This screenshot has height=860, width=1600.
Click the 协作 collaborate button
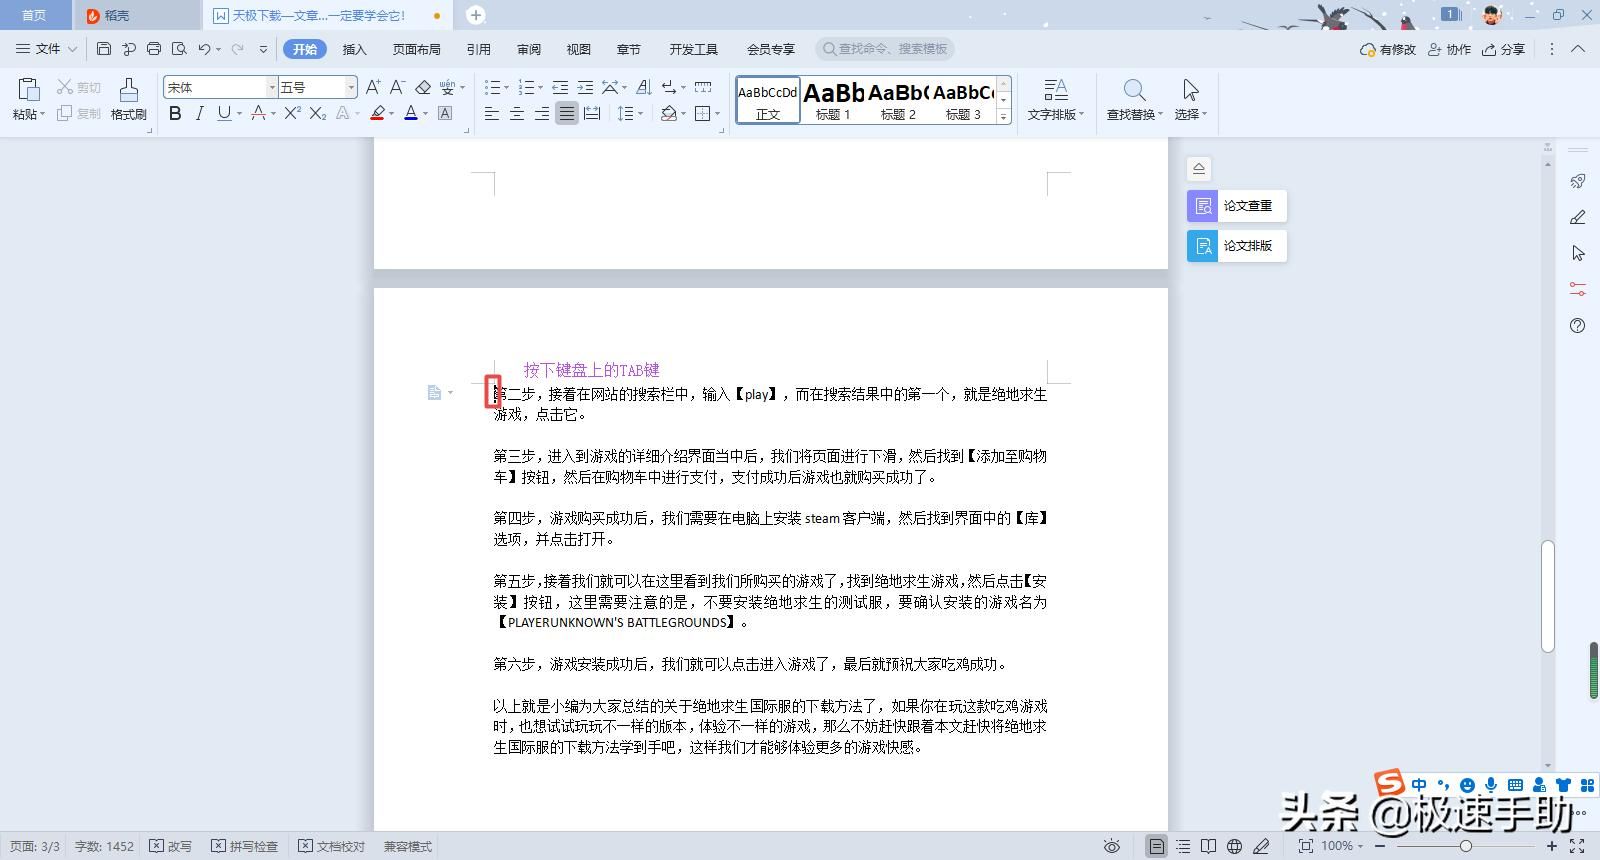(x=1450, y=49)
